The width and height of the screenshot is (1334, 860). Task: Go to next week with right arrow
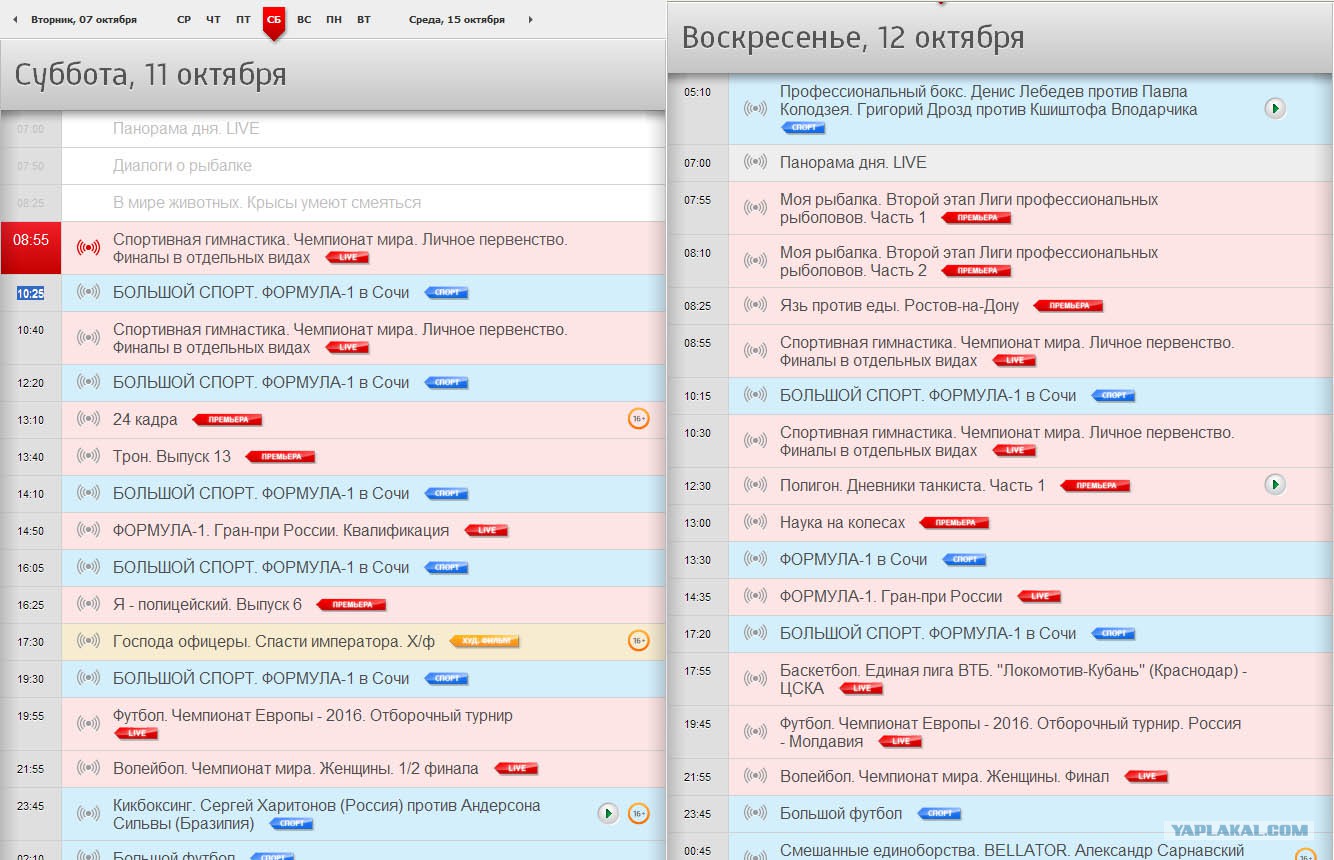530,20
